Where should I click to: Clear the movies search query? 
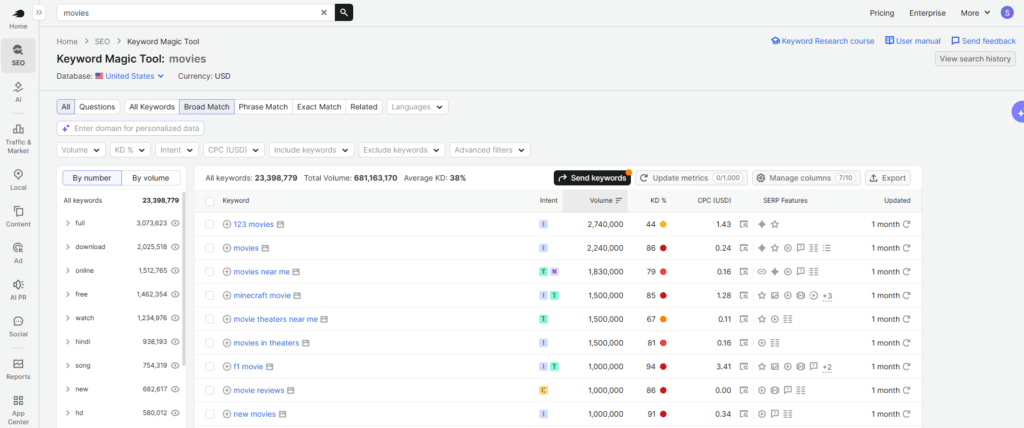[324, 12]
